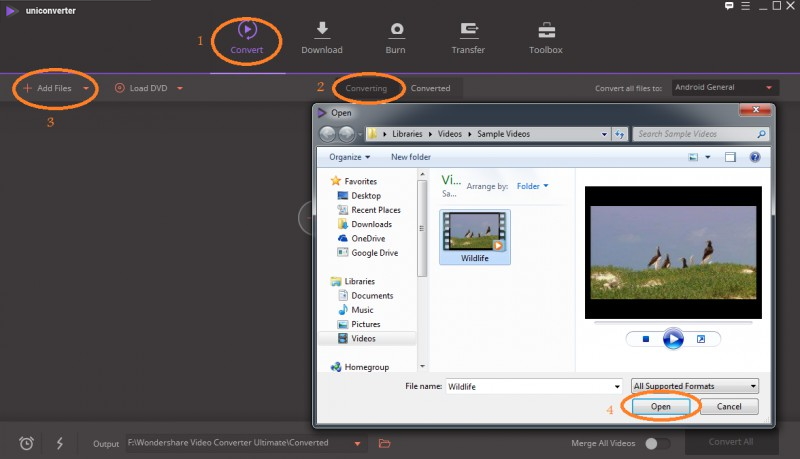Click the Stop button in preview player

(645, 339)
